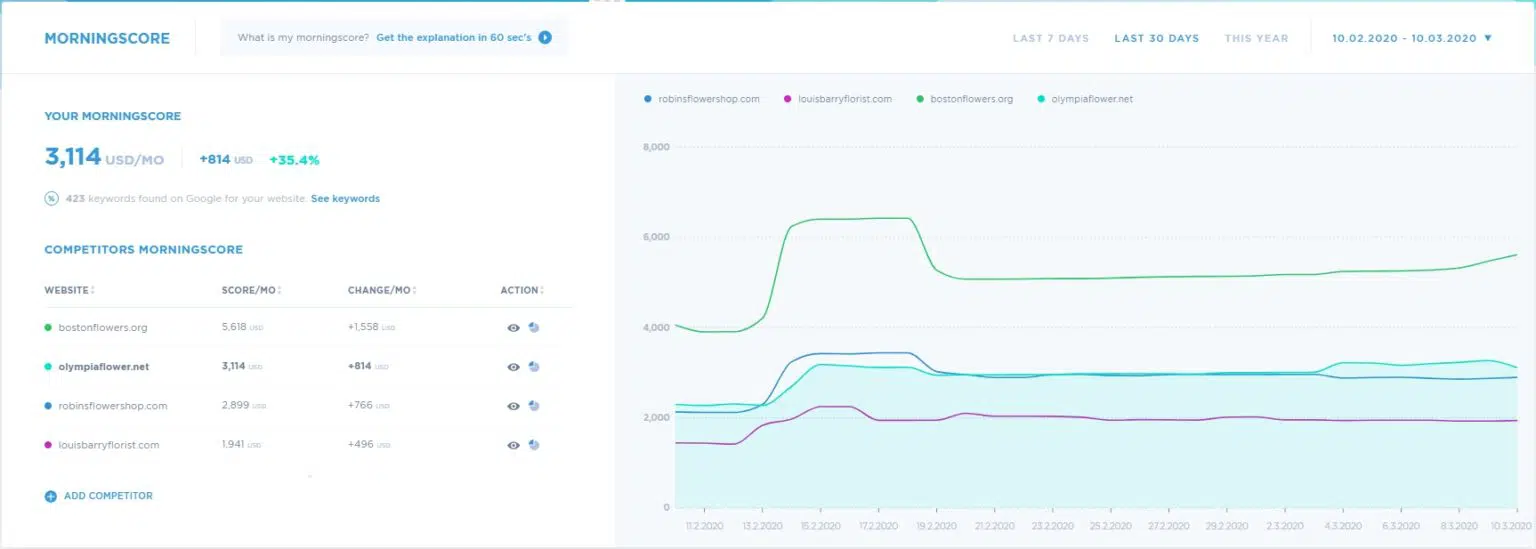Image resolution: width=1536 pixels, height=549 pixels.
Task: Open the date range 10.02.2020 - 10.03.2020 dropdown
Action: coord(1412,38)
